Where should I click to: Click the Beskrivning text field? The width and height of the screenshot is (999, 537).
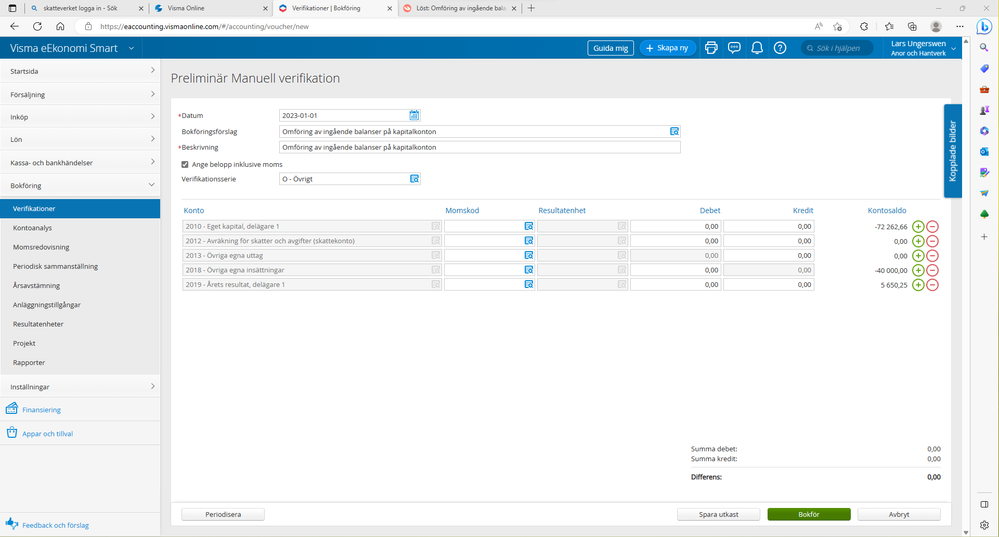(480, 147)
